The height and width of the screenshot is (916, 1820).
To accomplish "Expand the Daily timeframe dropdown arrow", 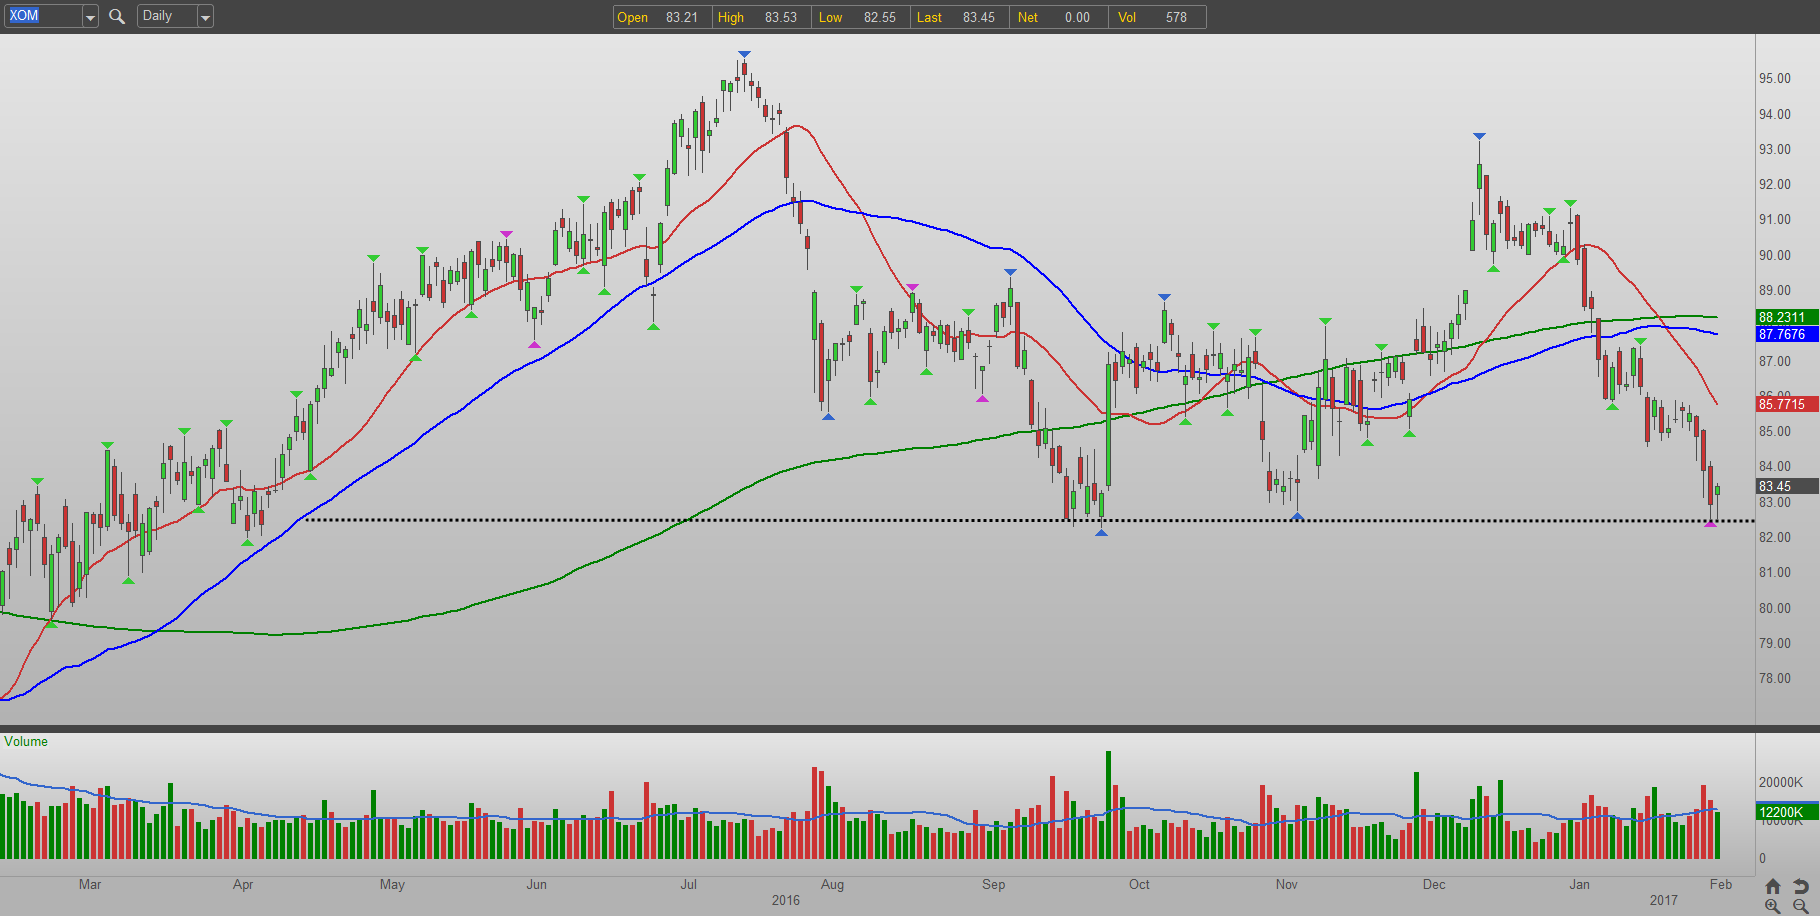I will tap(205, 17).
